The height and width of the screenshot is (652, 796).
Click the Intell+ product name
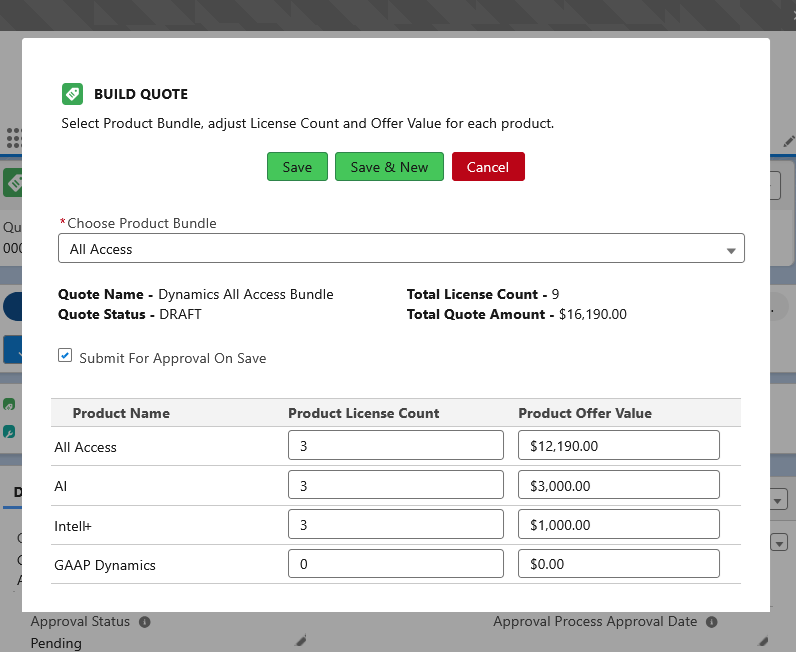73,526
